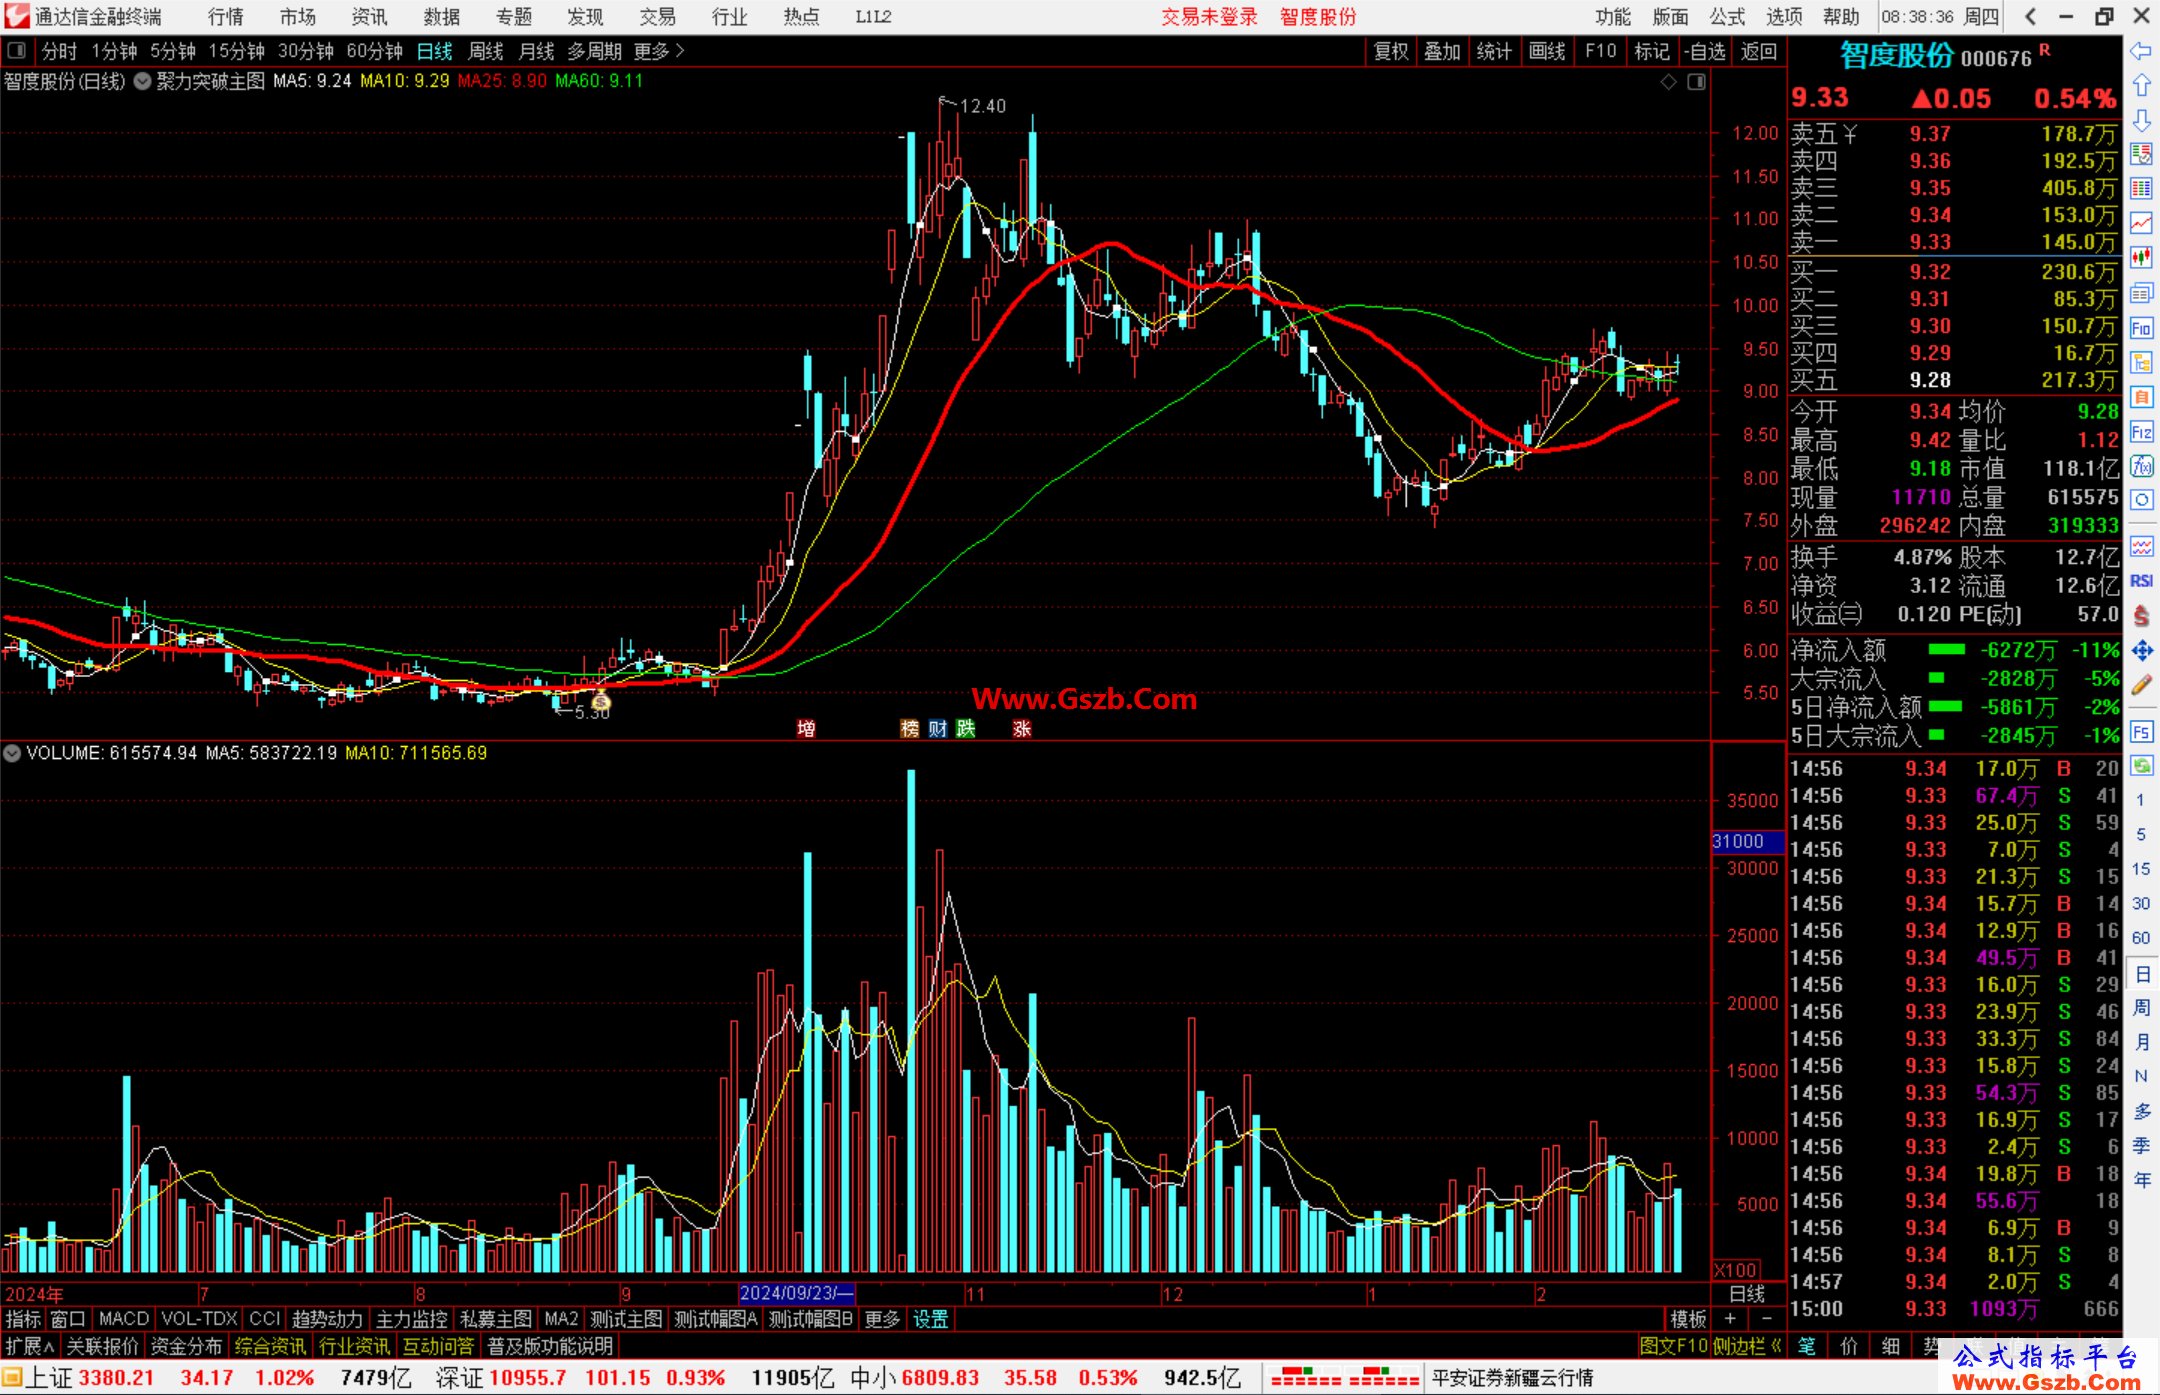Switch period to 60 minutes in sidebar
Viewport: 2160px width, 1395px height.
[2140, 938]
